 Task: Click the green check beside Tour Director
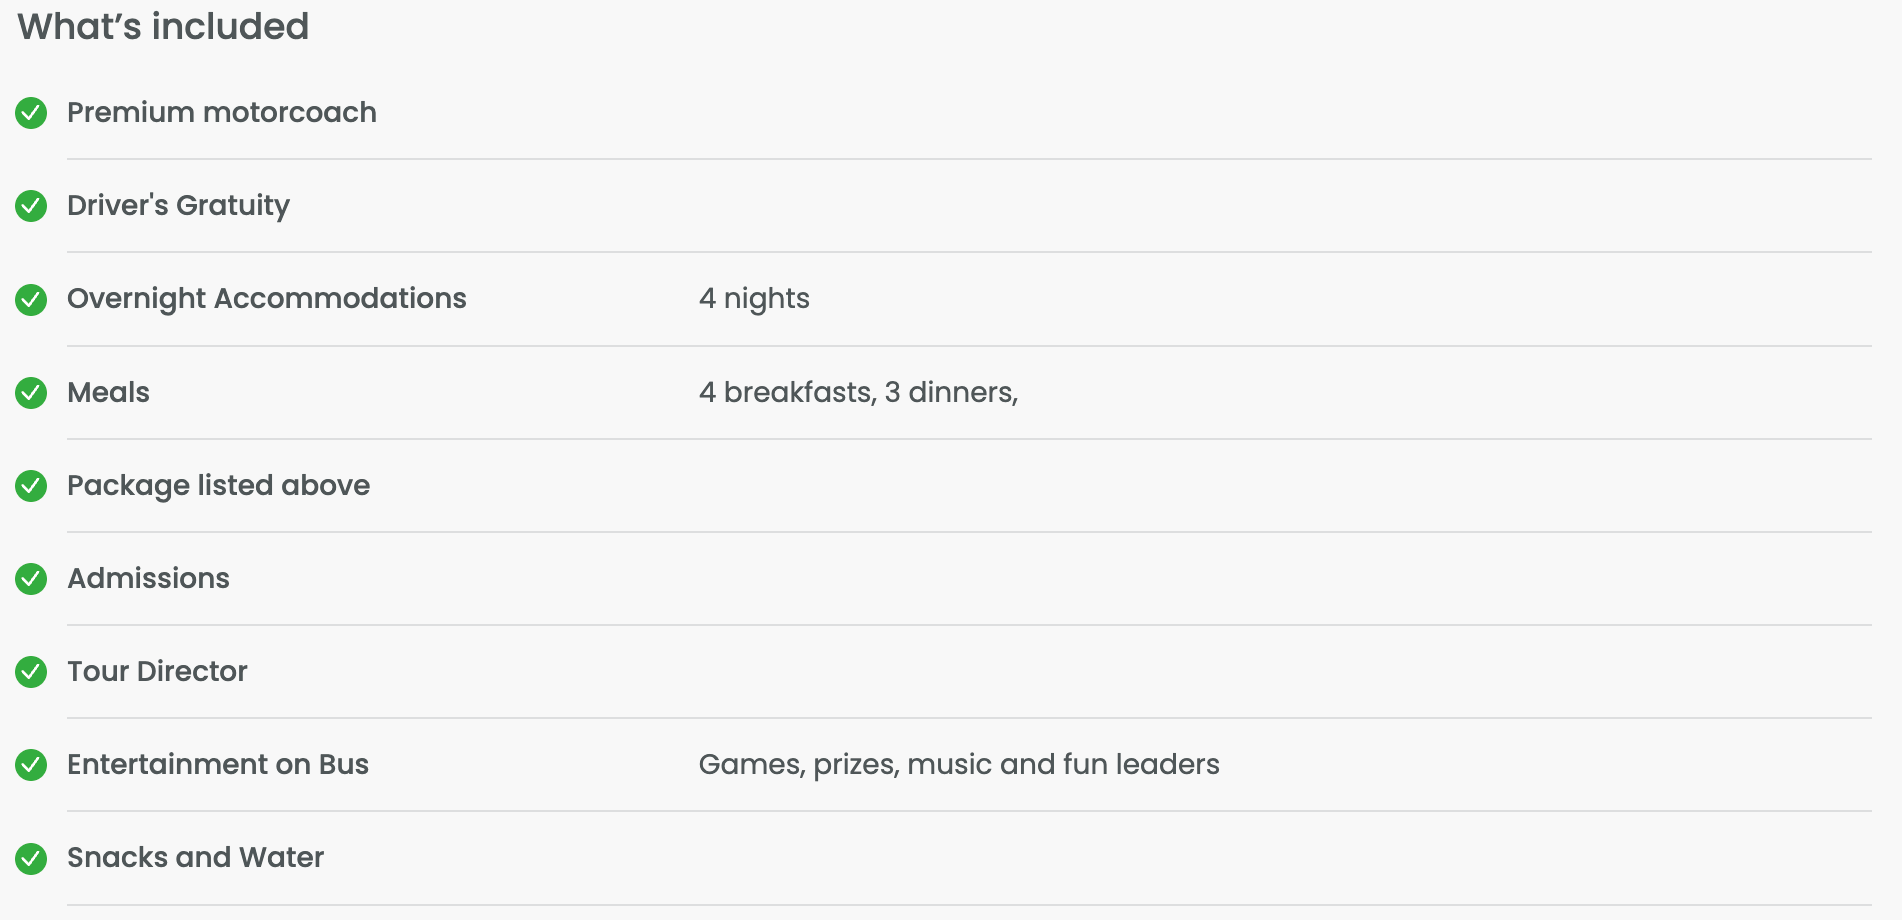tap(31, 672)
